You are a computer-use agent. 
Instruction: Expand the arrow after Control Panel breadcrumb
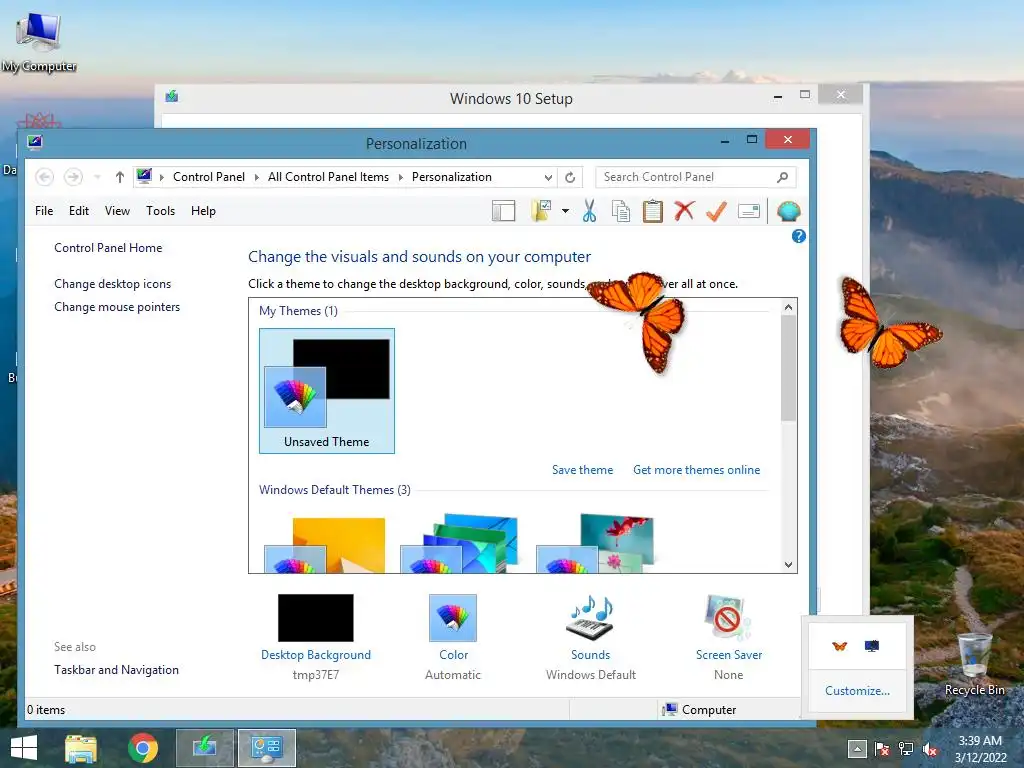coord(257,177)
